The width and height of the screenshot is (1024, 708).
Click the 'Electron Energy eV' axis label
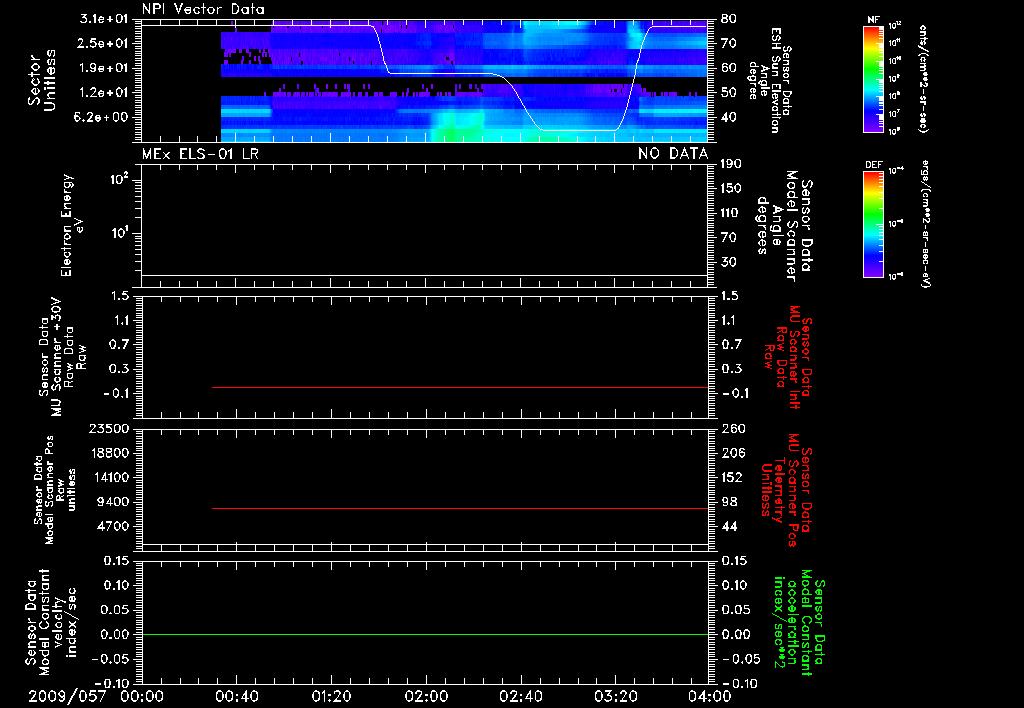click(72, 225)
